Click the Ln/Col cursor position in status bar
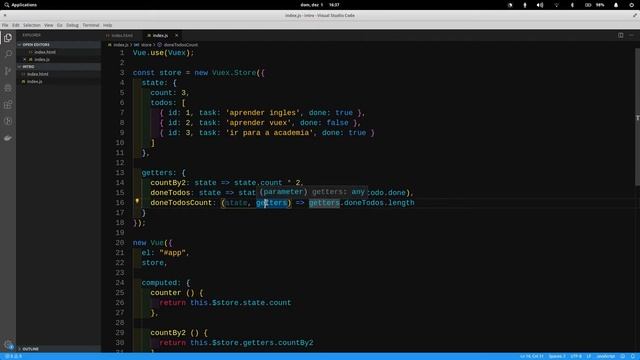 pyautogui.click(x=531, y=356)
